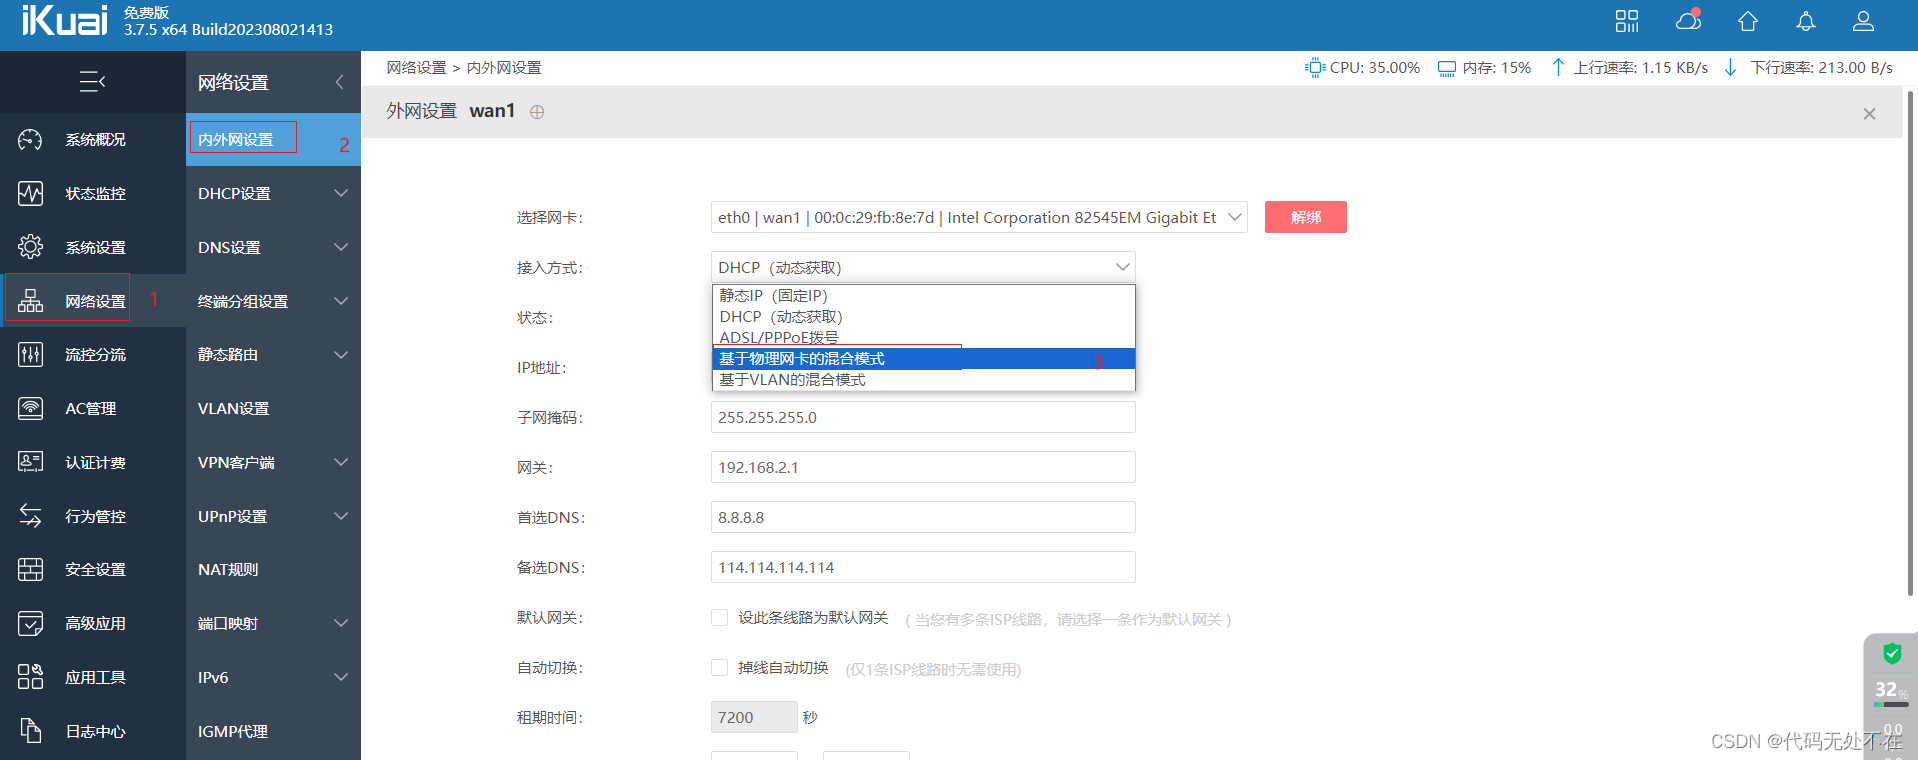Screen dimensions: 1918x760
Task: Click the 解绑 unbind button
Action: (1305, 217)
